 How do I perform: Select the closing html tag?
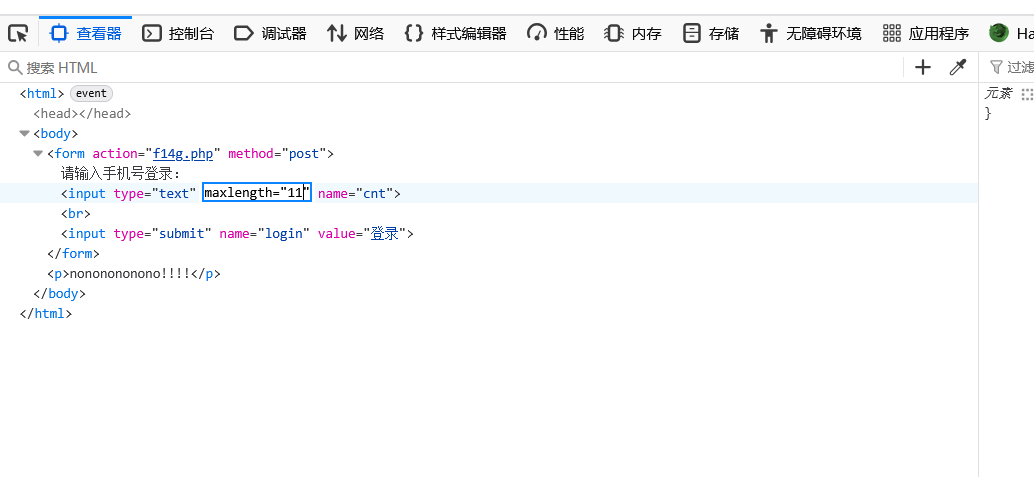tap(46, 313)
